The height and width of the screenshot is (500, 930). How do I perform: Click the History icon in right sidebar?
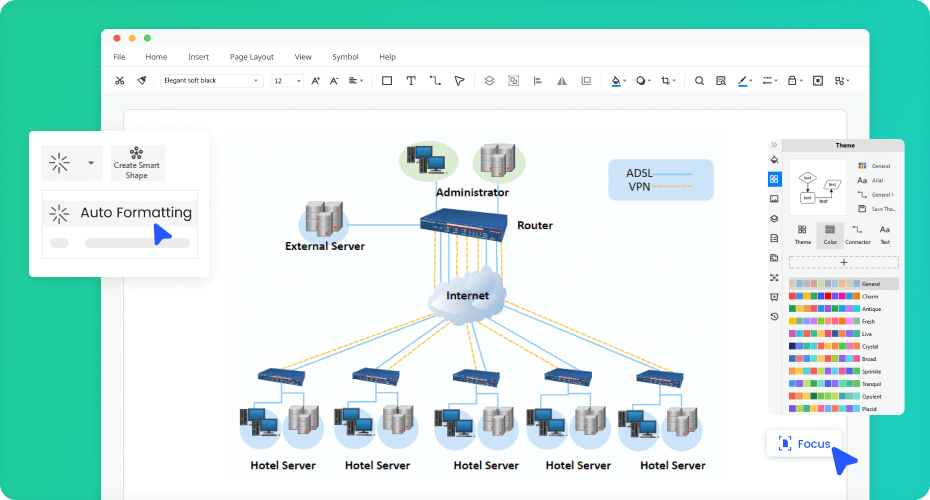point(774,316)
